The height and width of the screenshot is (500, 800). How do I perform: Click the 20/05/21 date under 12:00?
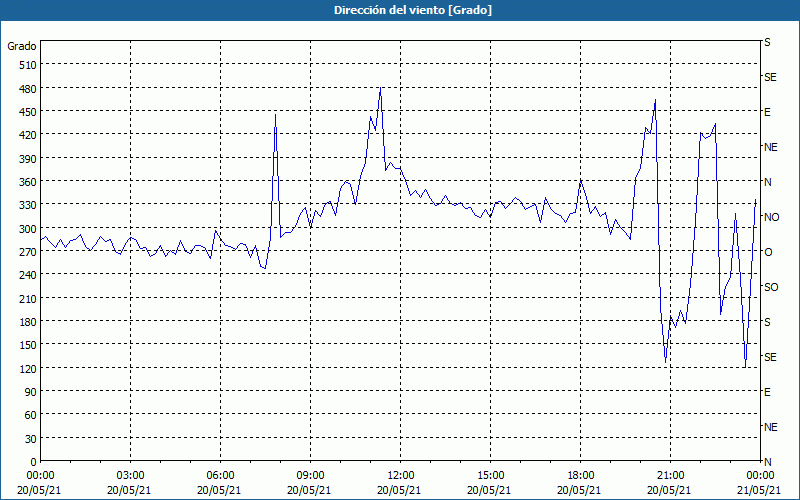(399, 490)
